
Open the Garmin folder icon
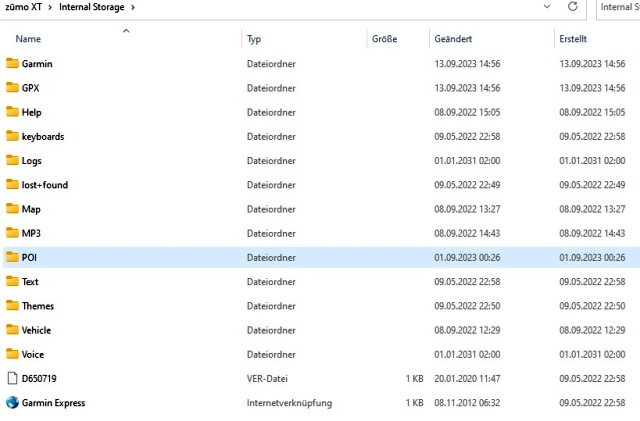click(x=12, y=63)
